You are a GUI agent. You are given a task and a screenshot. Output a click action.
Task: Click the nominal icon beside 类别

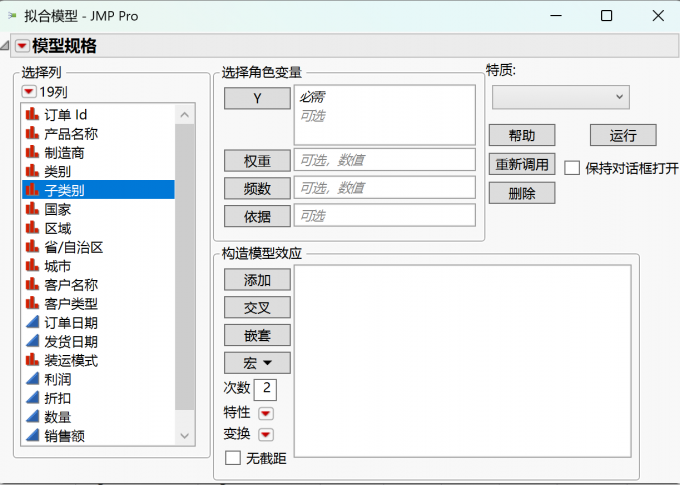pyautogui.click(x=32, y=170)
